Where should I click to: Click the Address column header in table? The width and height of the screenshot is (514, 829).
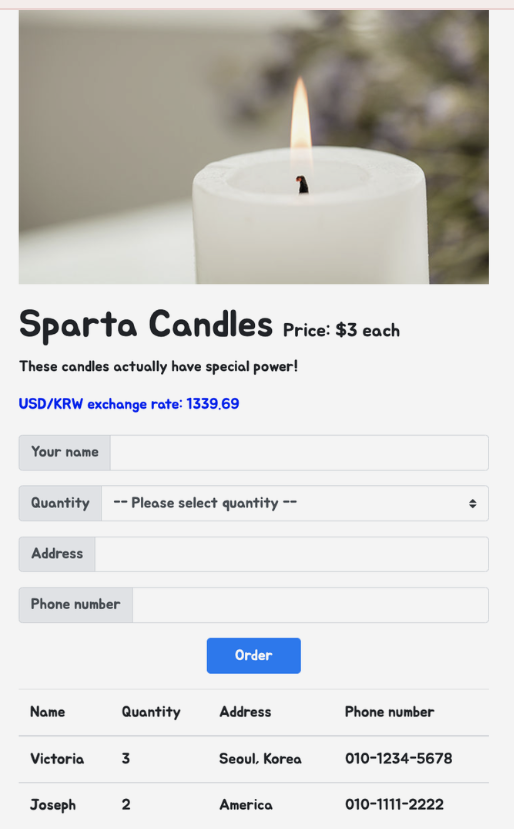pyautogui.click(x=245, y=712)
